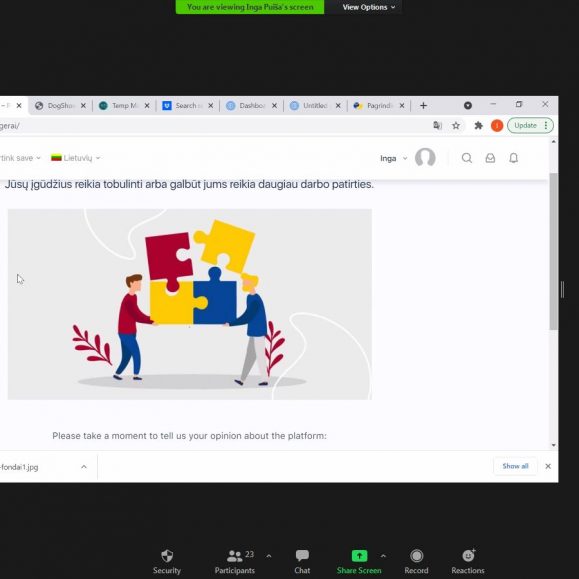Open a new browser tab

coord(423,106)
